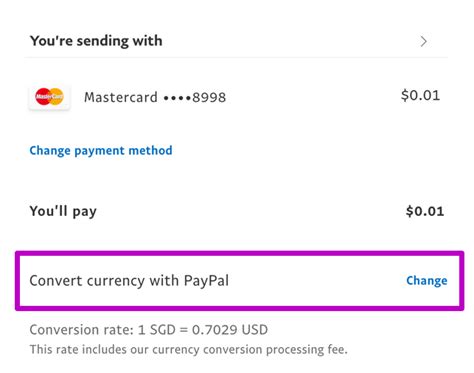This screenshot has width=474, height=373.
Task: Click the Conversion rate 1 SGD line
Action: [149, 330]
